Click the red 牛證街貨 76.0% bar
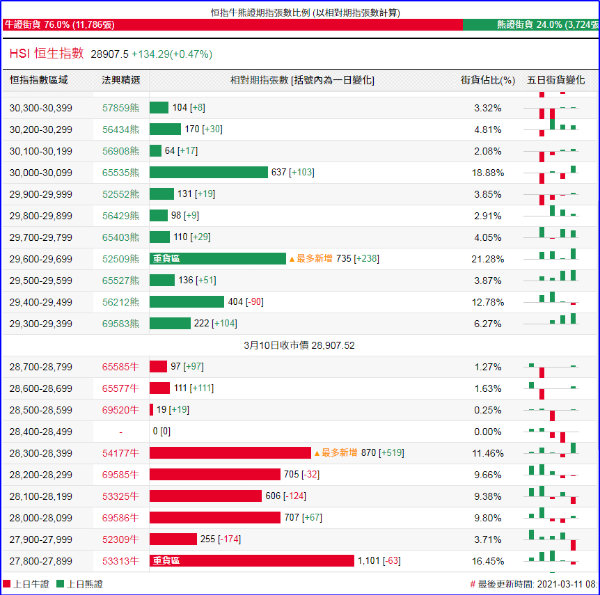600x595 pixels. [x=233, y=25]
